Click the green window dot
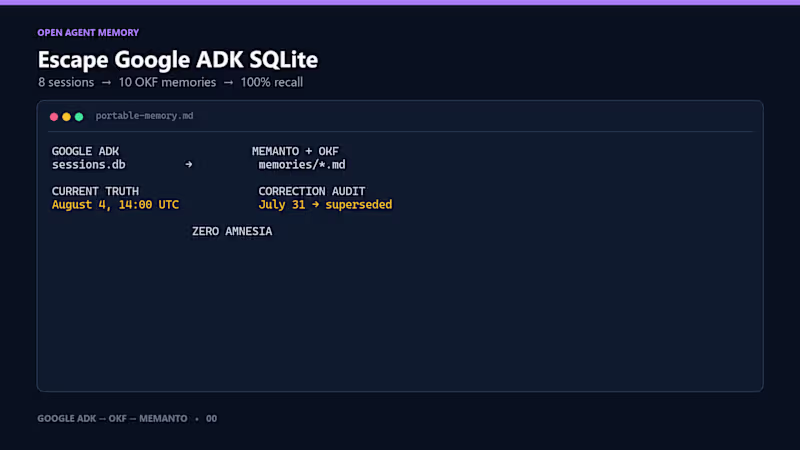The width and height of the screenshot is (800, 450). point(79,117)
